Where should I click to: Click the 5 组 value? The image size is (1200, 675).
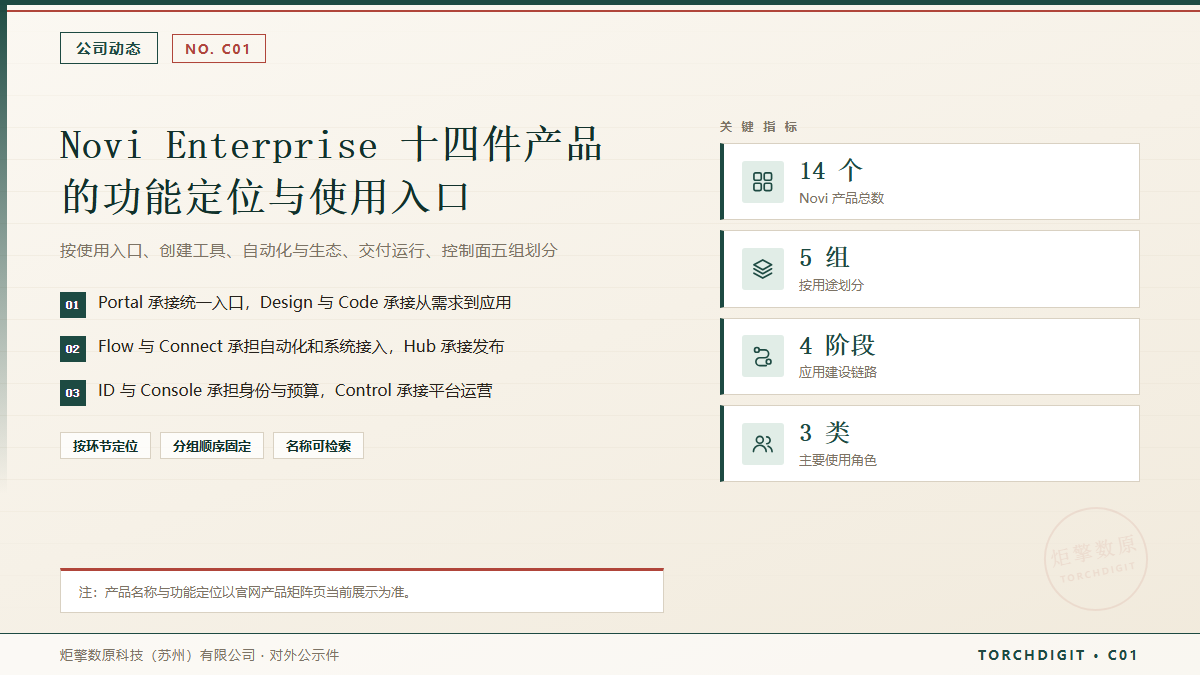(825, 258)
